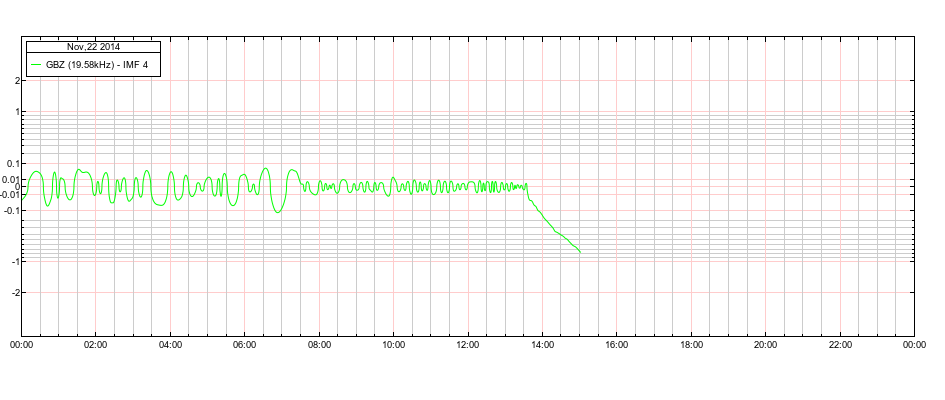Click the end of the green curve near 15:00
The width and height of the screenshot is (945, 400).
[x=580, y=252]
